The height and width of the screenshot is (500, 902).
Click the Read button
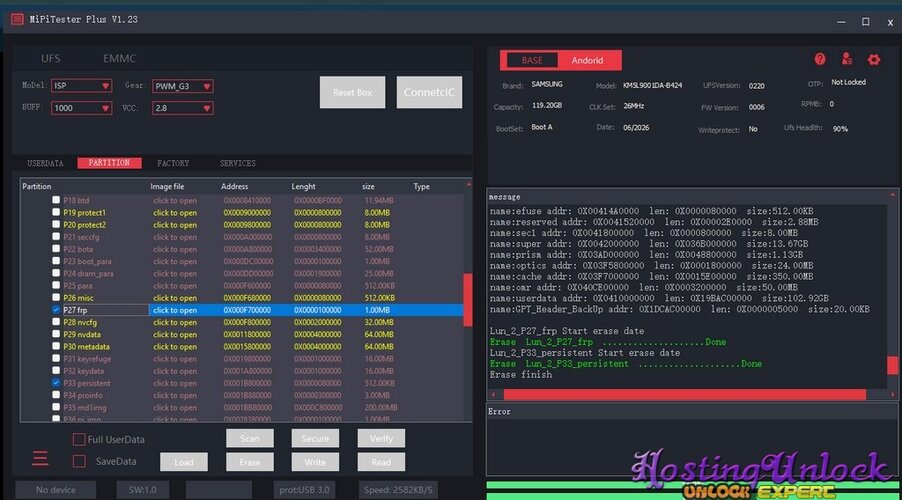click(381, 462)
